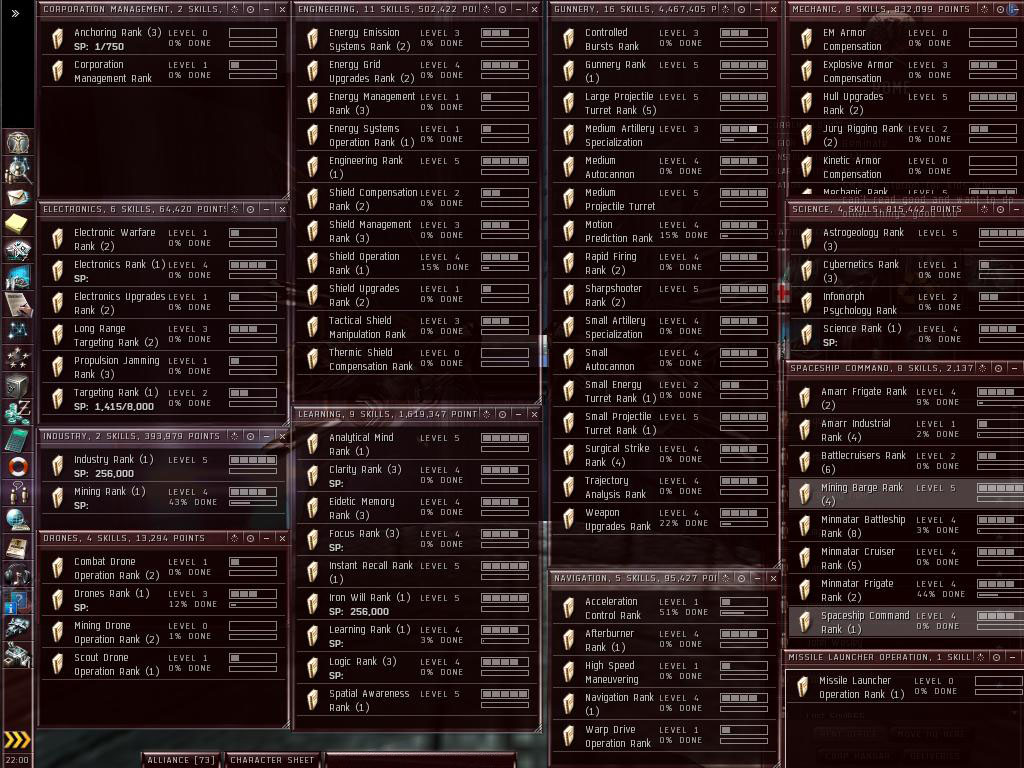Open the jukebox headphones icon
The image size is (1024, 768).
click(x=18, y=574)
